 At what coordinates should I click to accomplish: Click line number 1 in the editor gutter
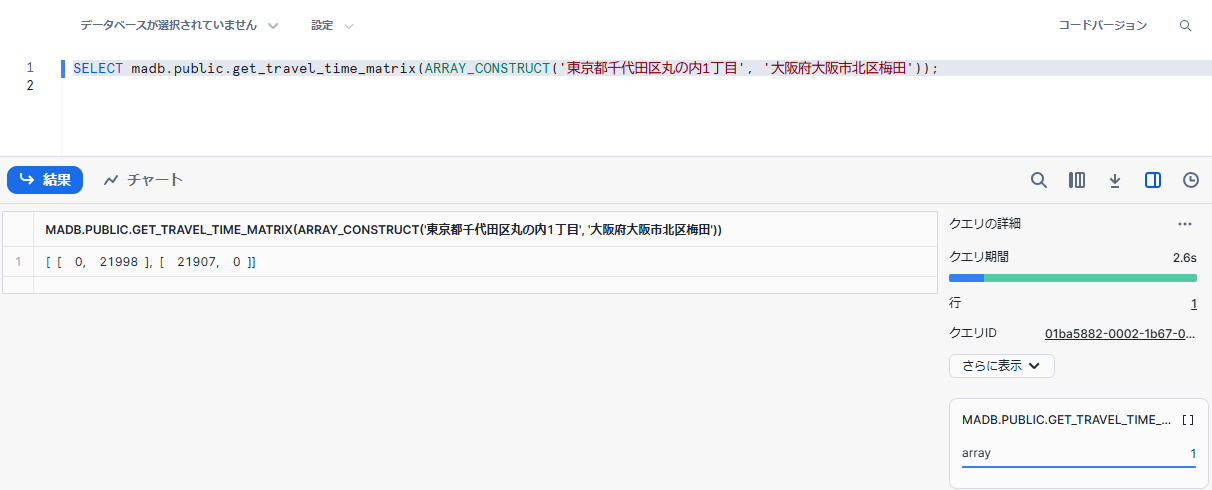(30, 68)
